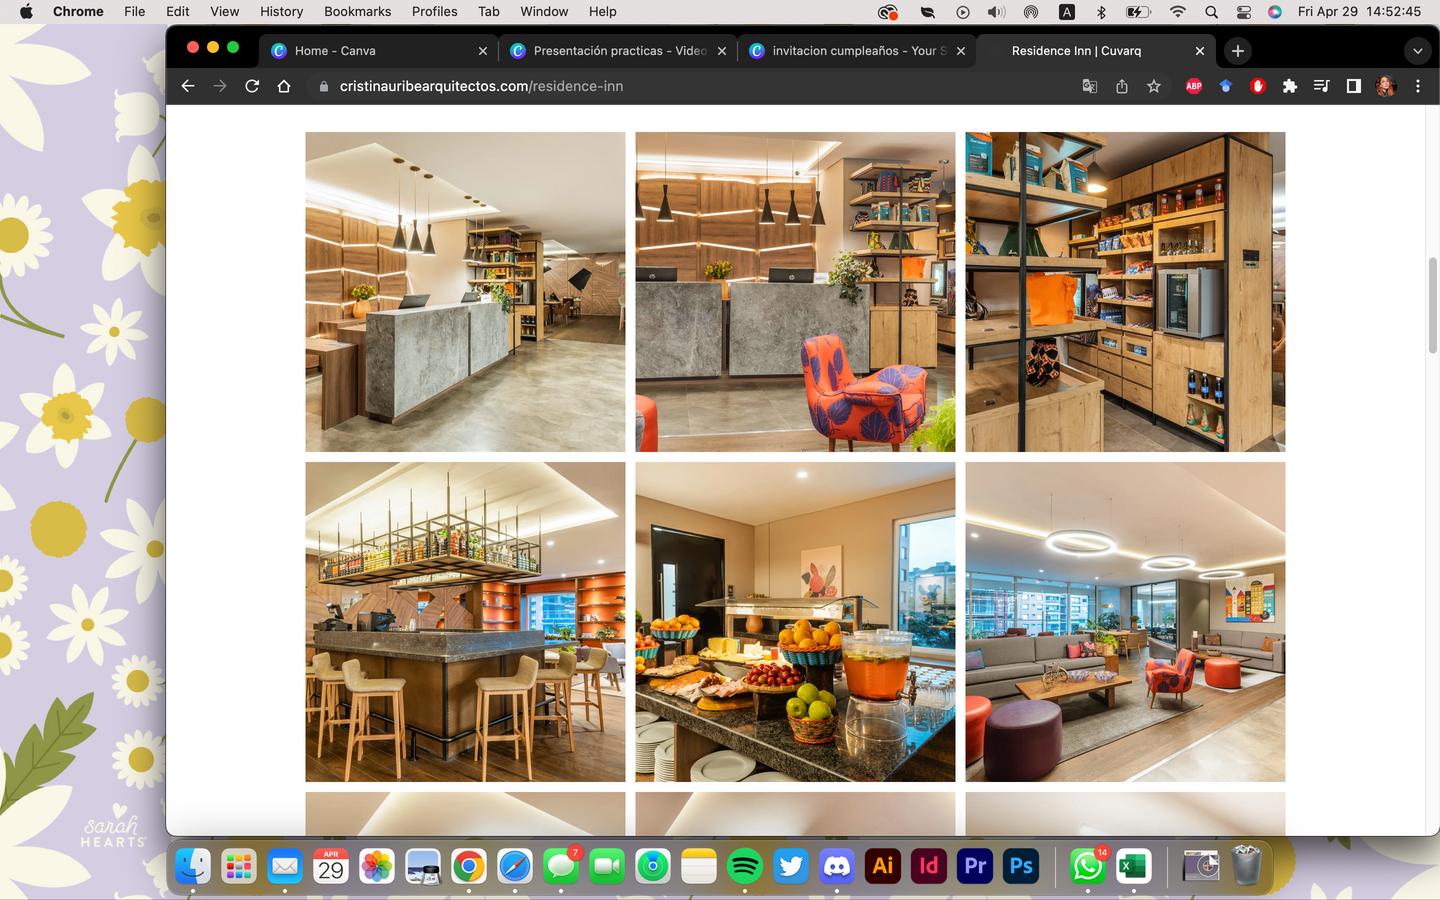Open the File menu
Image resolution: width=1440 pixels, height=900 pixels.
point(134,12)
